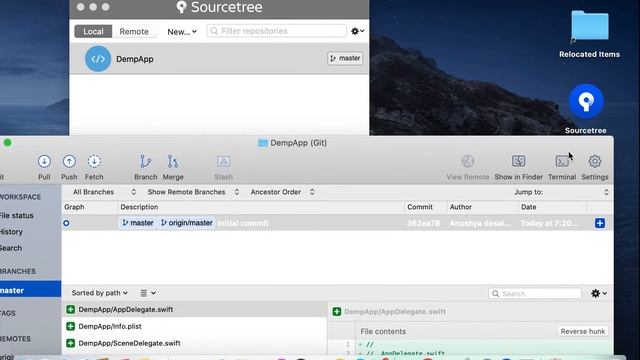Select DempApp/AppDelegate.swift file row
Viewport: 640px width, 360px height.
coord(194,309)
